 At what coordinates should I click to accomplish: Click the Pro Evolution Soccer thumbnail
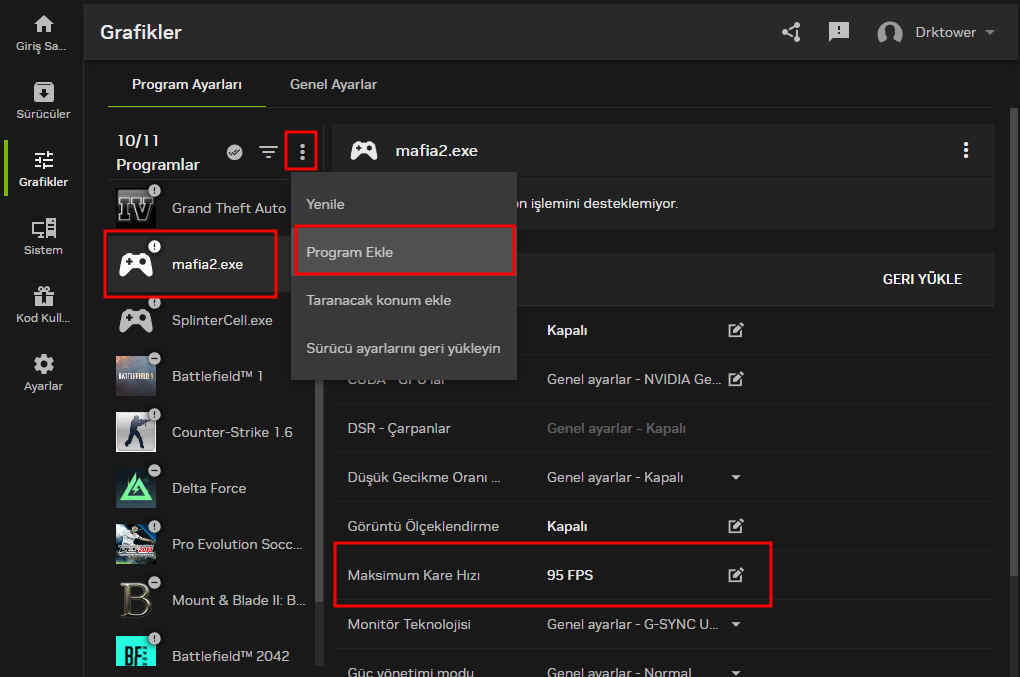point(136,544)
